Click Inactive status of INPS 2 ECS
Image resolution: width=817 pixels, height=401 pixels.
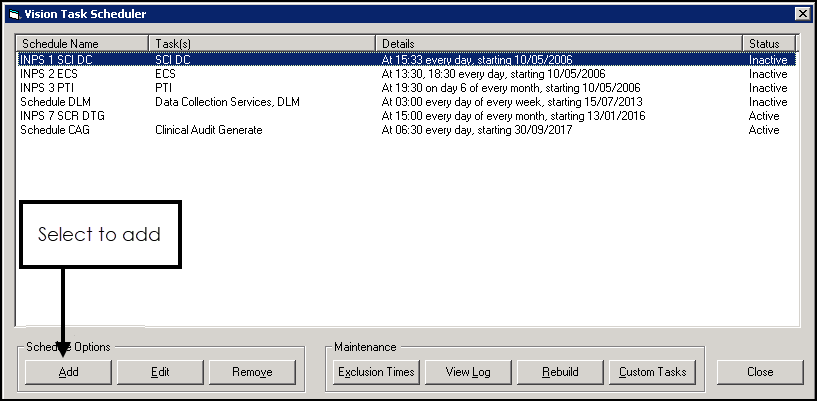click(768, 74)
